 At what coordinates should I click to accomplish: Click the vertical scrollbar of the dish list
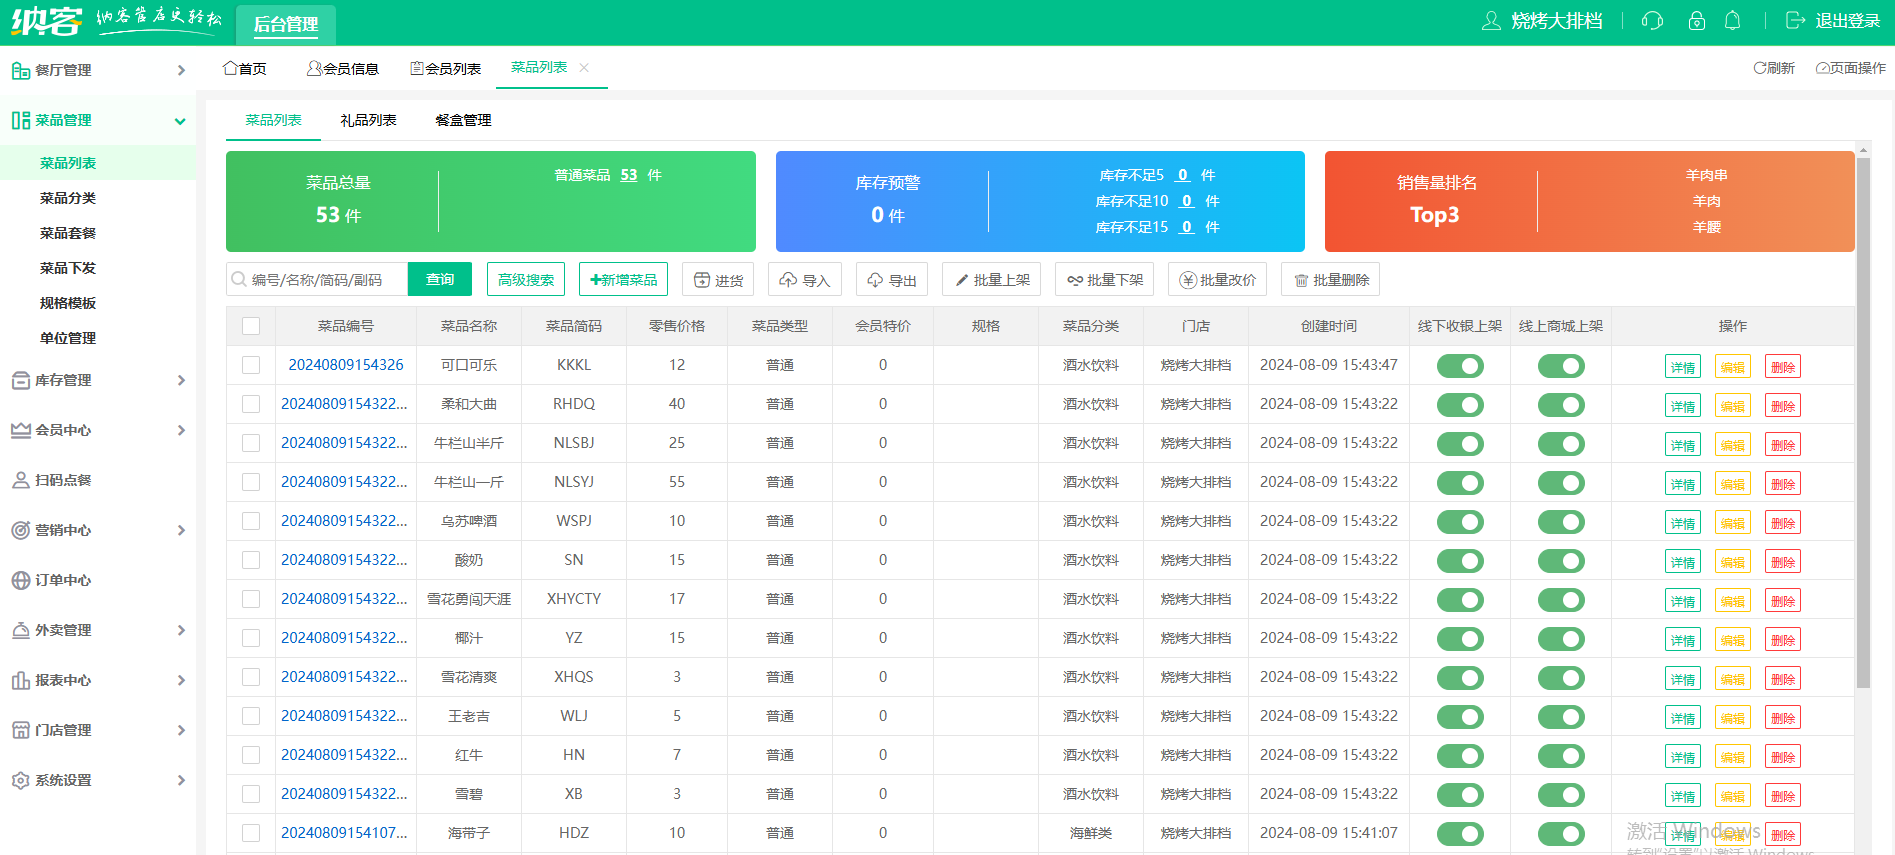pos(1863,424)
